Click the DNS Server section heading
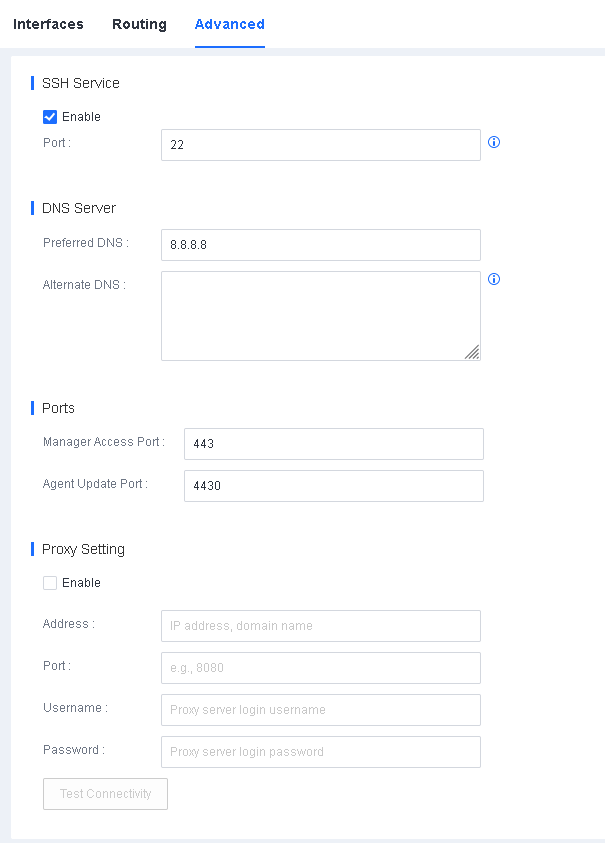The width and height of the screenshot is (605, 843). pyautogui.click(x=79, y=208)
